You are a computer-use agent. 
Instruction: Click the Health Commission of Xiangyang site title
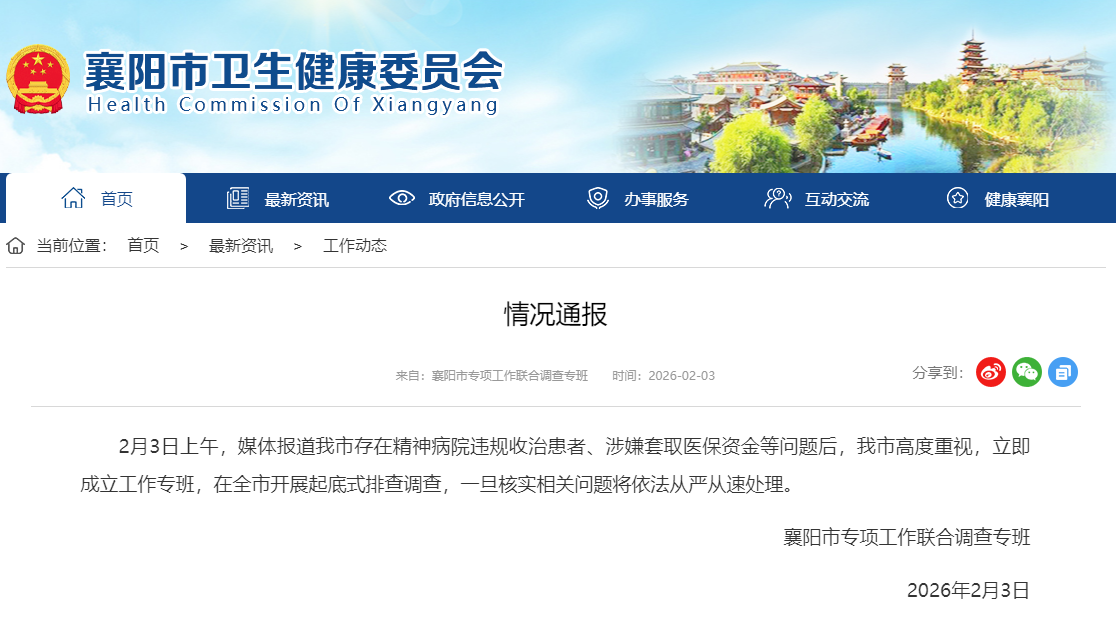293,82
